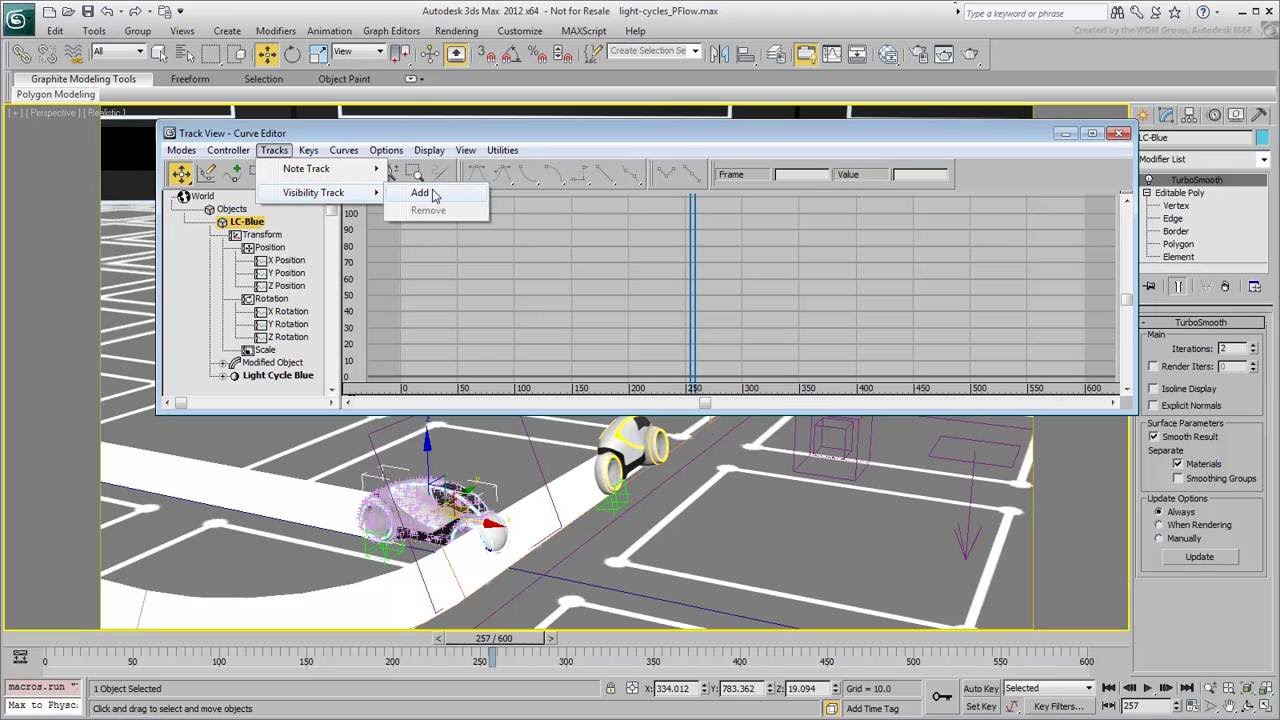
Task: Toggle Selection Lock padlock icon
Action: coord(610,688)
